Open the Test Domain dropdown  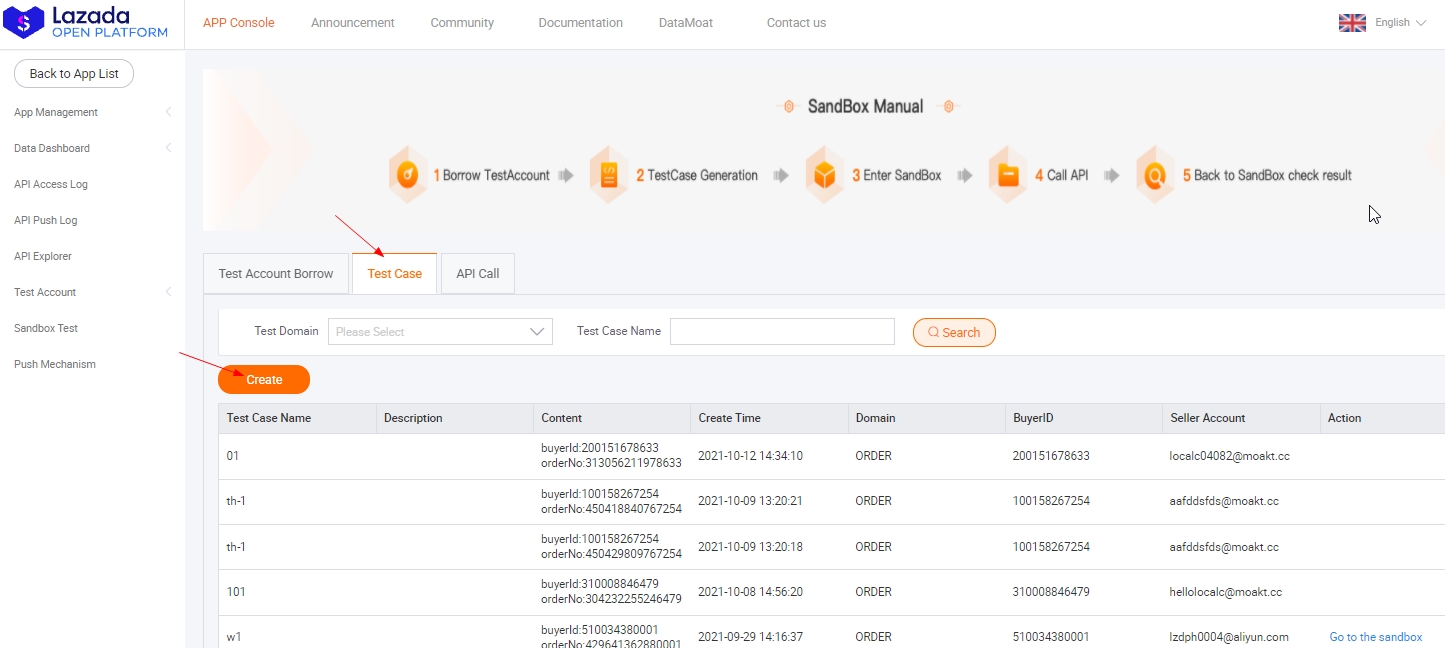pos(440,332)
